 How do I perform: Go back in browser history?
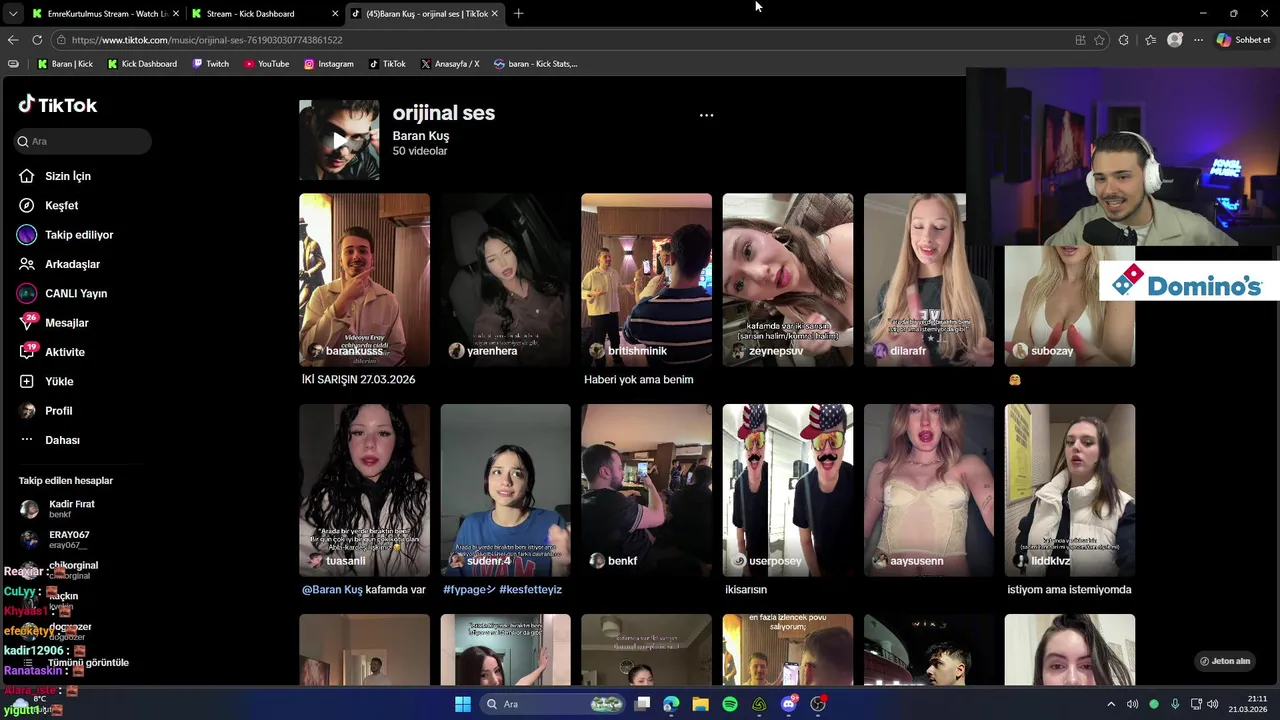[x=13, y=40]
